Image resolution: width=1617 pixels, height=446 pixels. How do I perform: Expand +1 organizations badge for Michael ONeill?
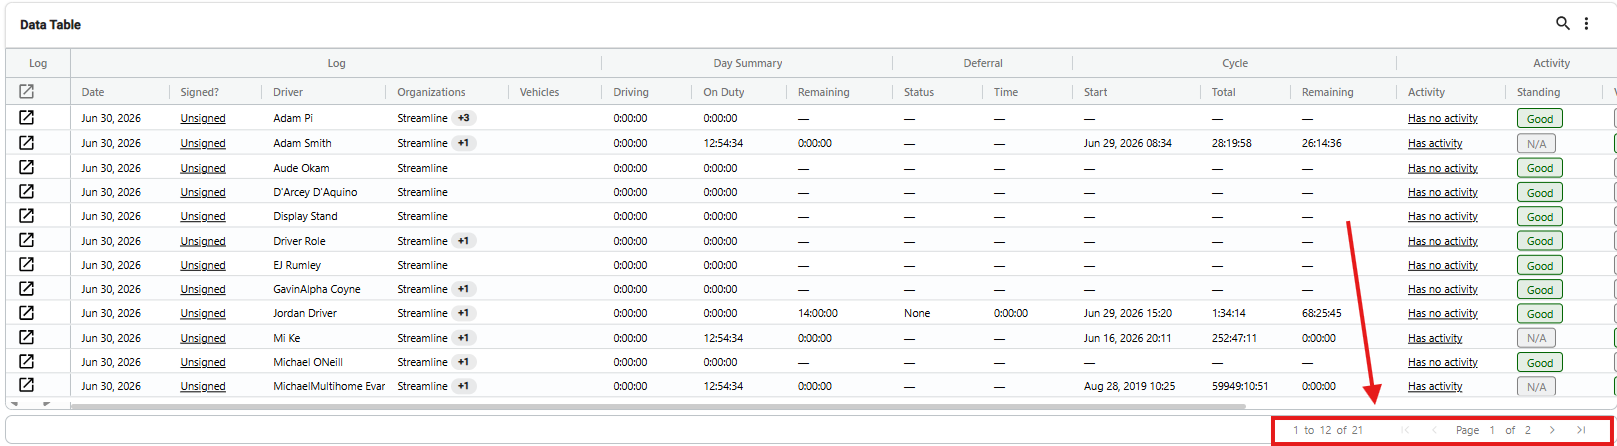464,362
